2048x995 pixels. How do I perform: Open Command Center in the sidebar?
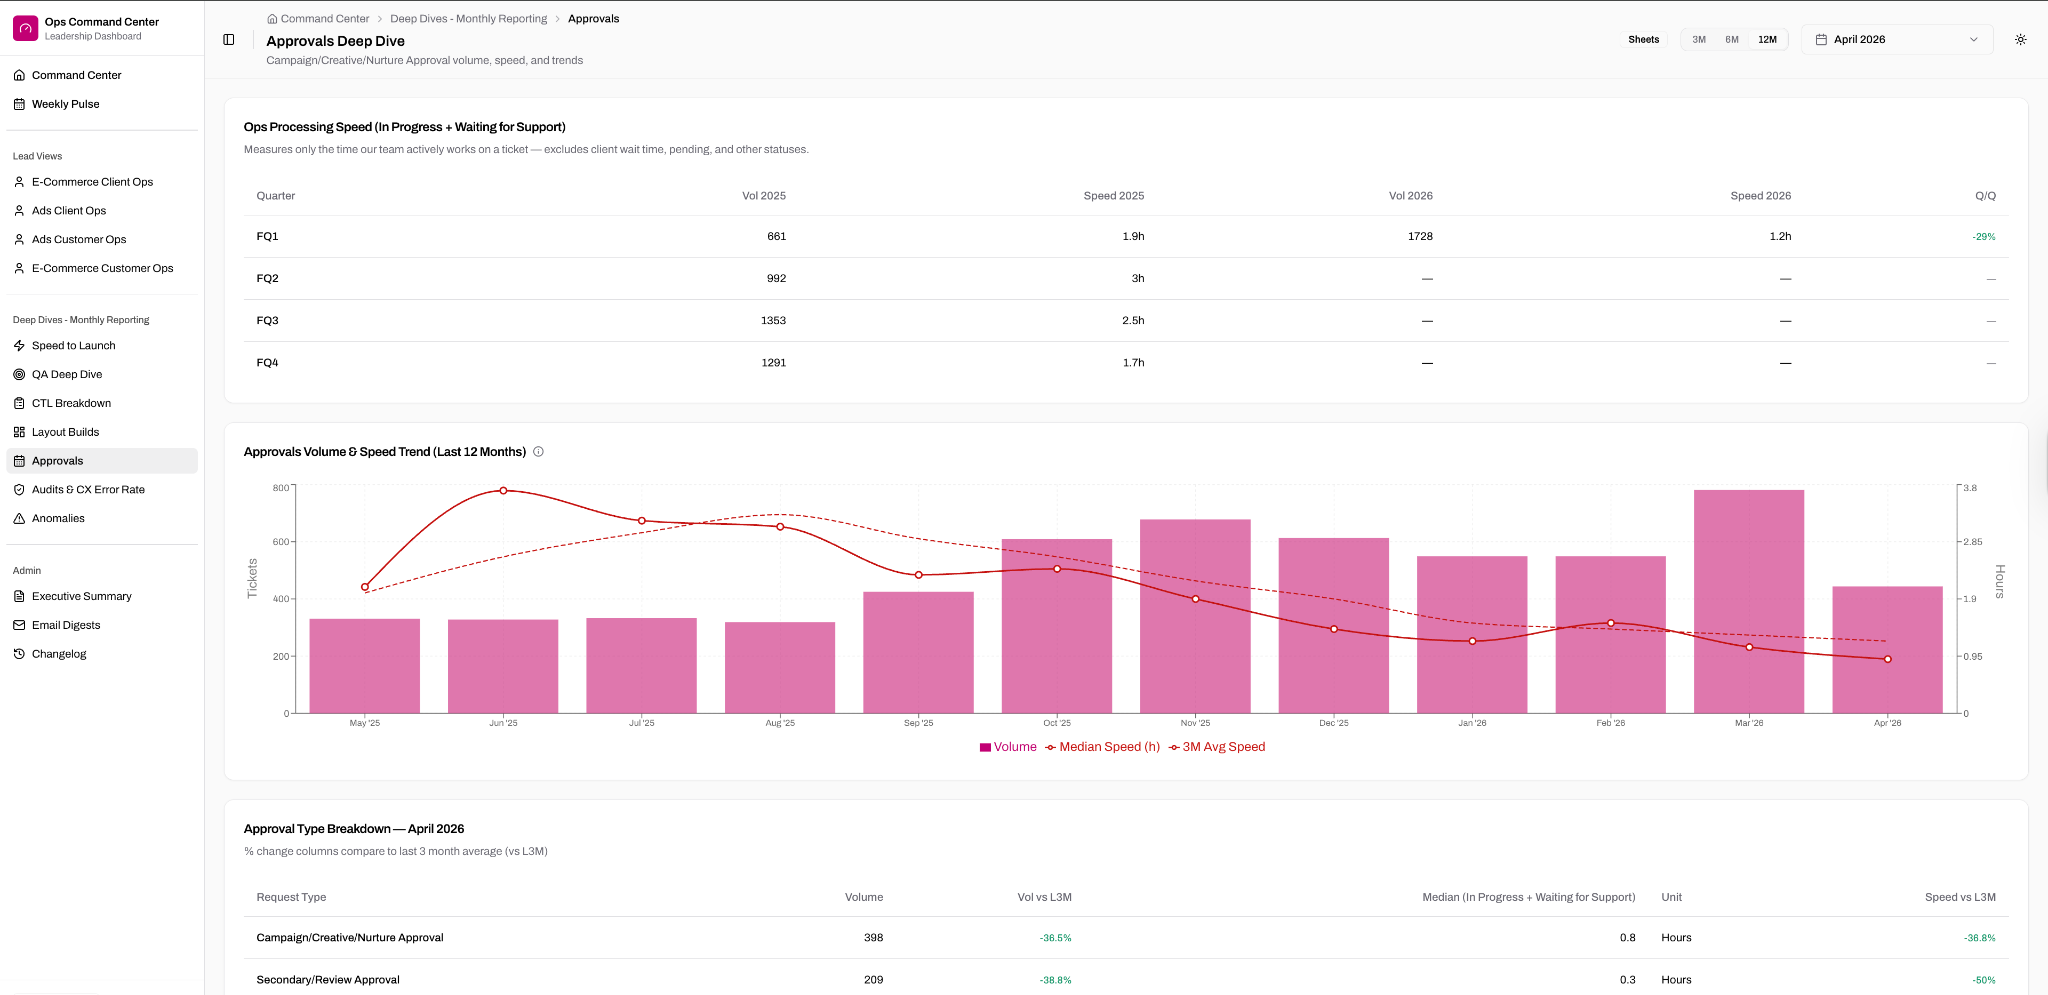click(102, 75)
